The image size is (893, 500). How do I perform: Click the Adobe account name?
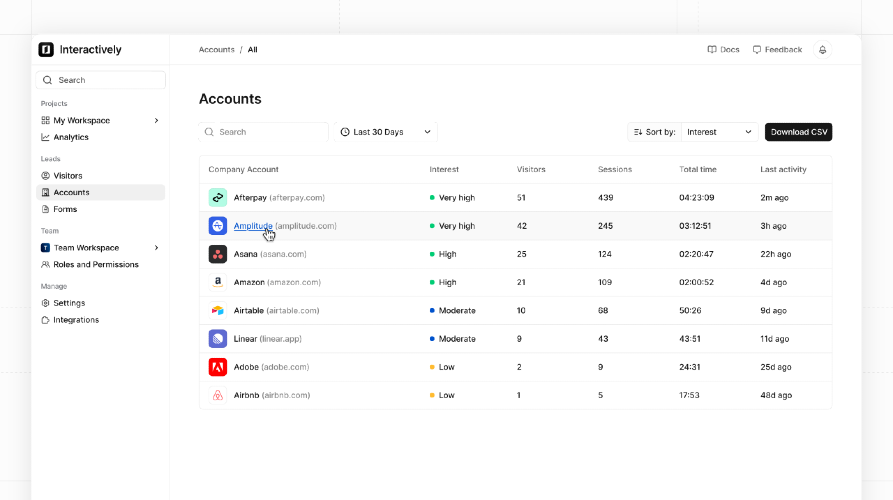(246, 367)
